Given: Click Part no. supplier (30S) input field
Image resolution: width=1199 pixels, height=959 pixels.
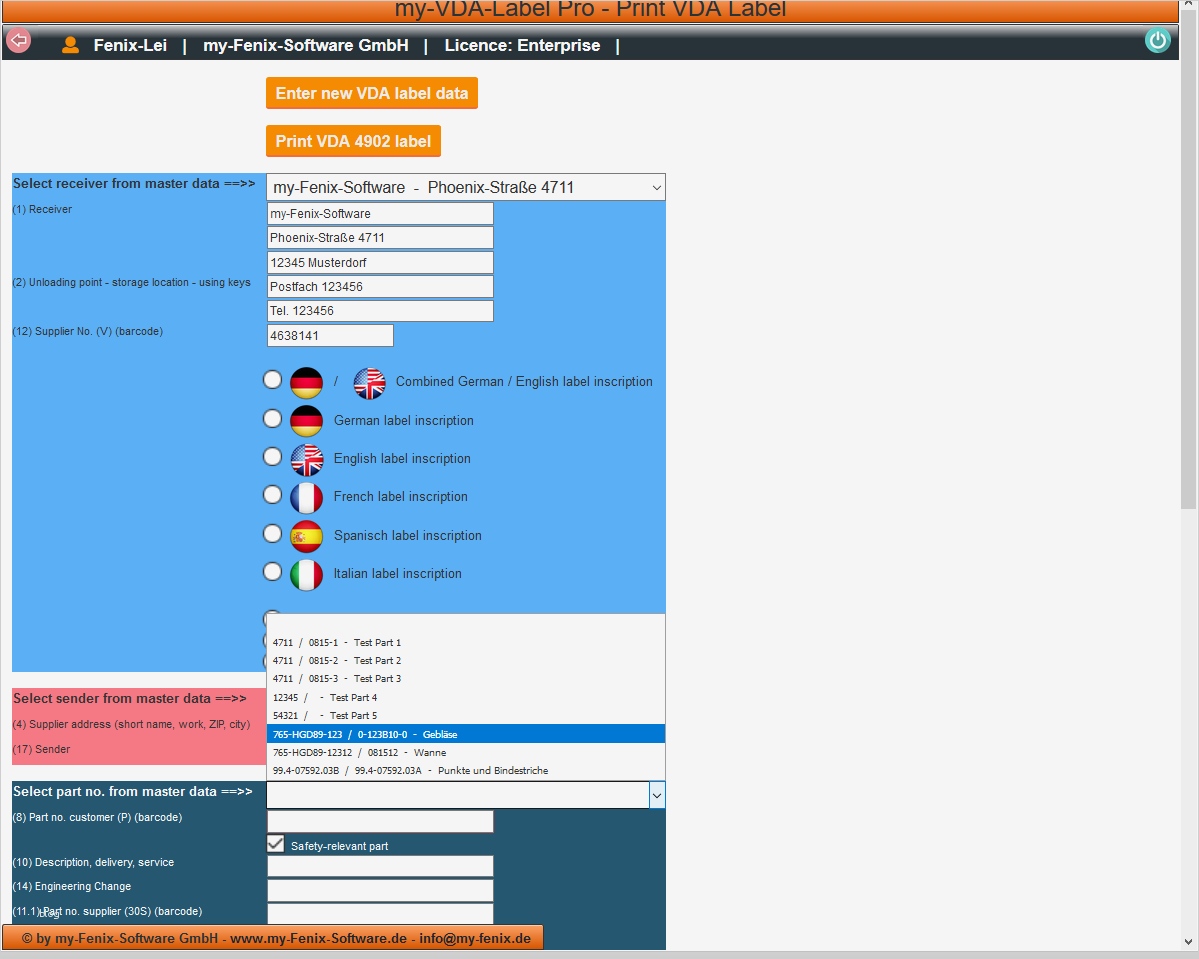Looking at the screenshot, I should [x=380, y=914].
